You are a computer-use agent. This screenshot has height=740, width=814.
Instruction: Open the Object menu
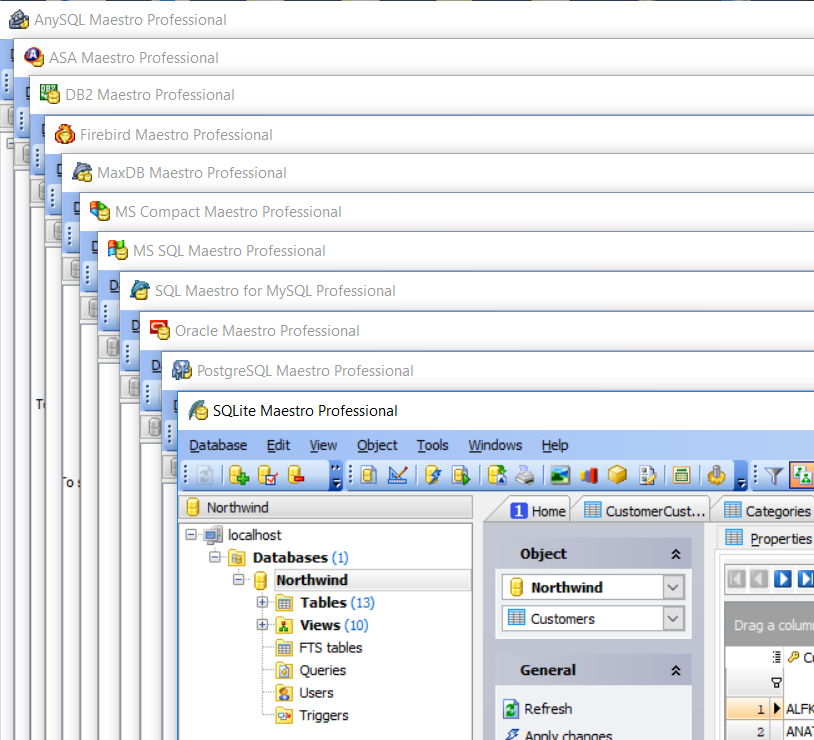[x=377, y=446]
